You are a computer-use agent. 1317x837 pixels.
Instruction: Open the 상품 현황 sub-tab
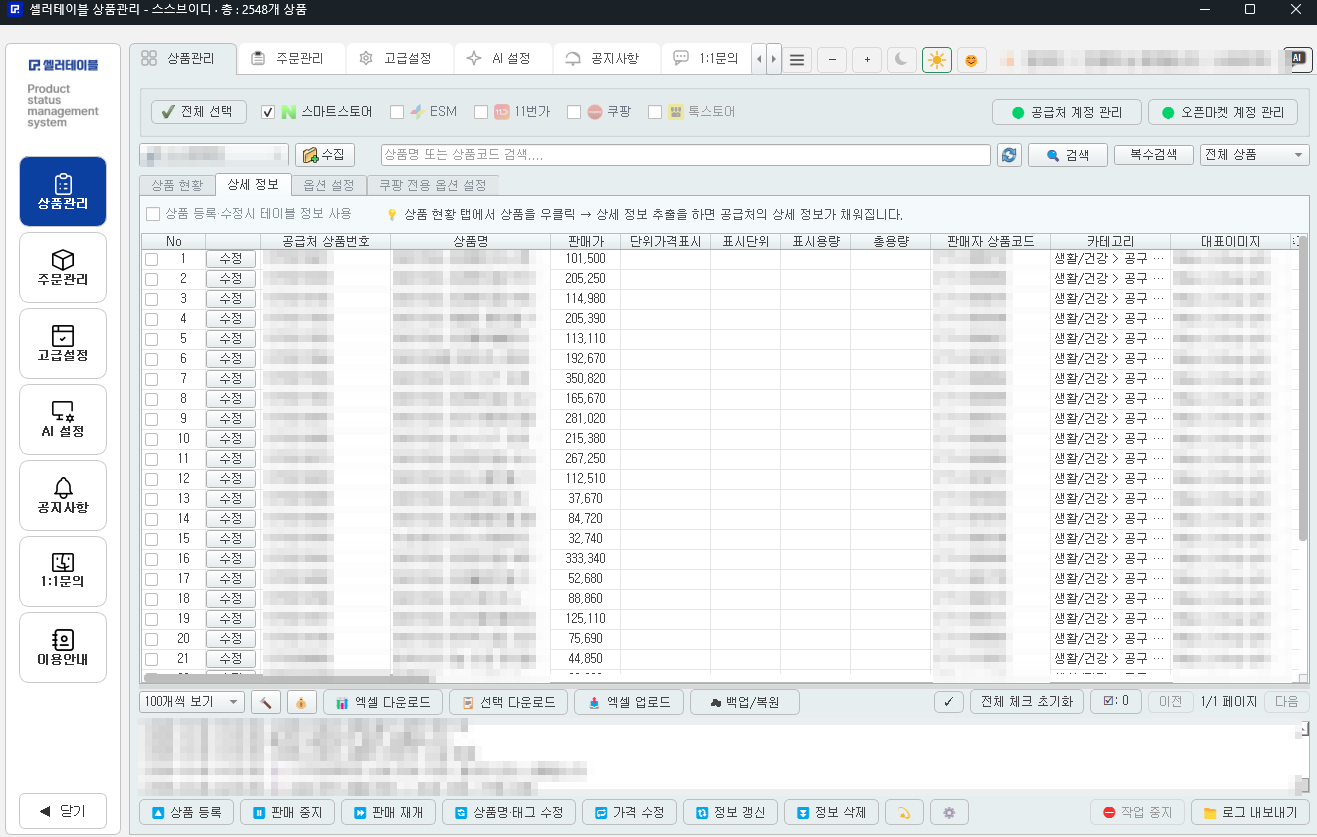coord(177,185)
